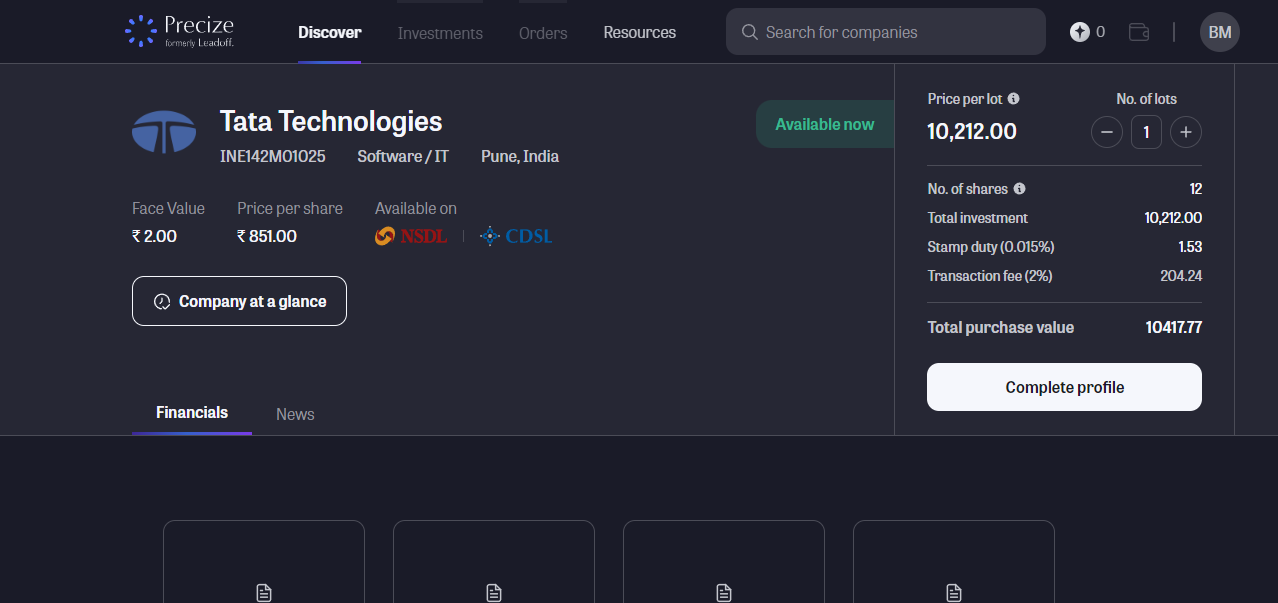1278x603 pixels.
Task: Click the Price per lot info icon
Action: (1013, 99)
